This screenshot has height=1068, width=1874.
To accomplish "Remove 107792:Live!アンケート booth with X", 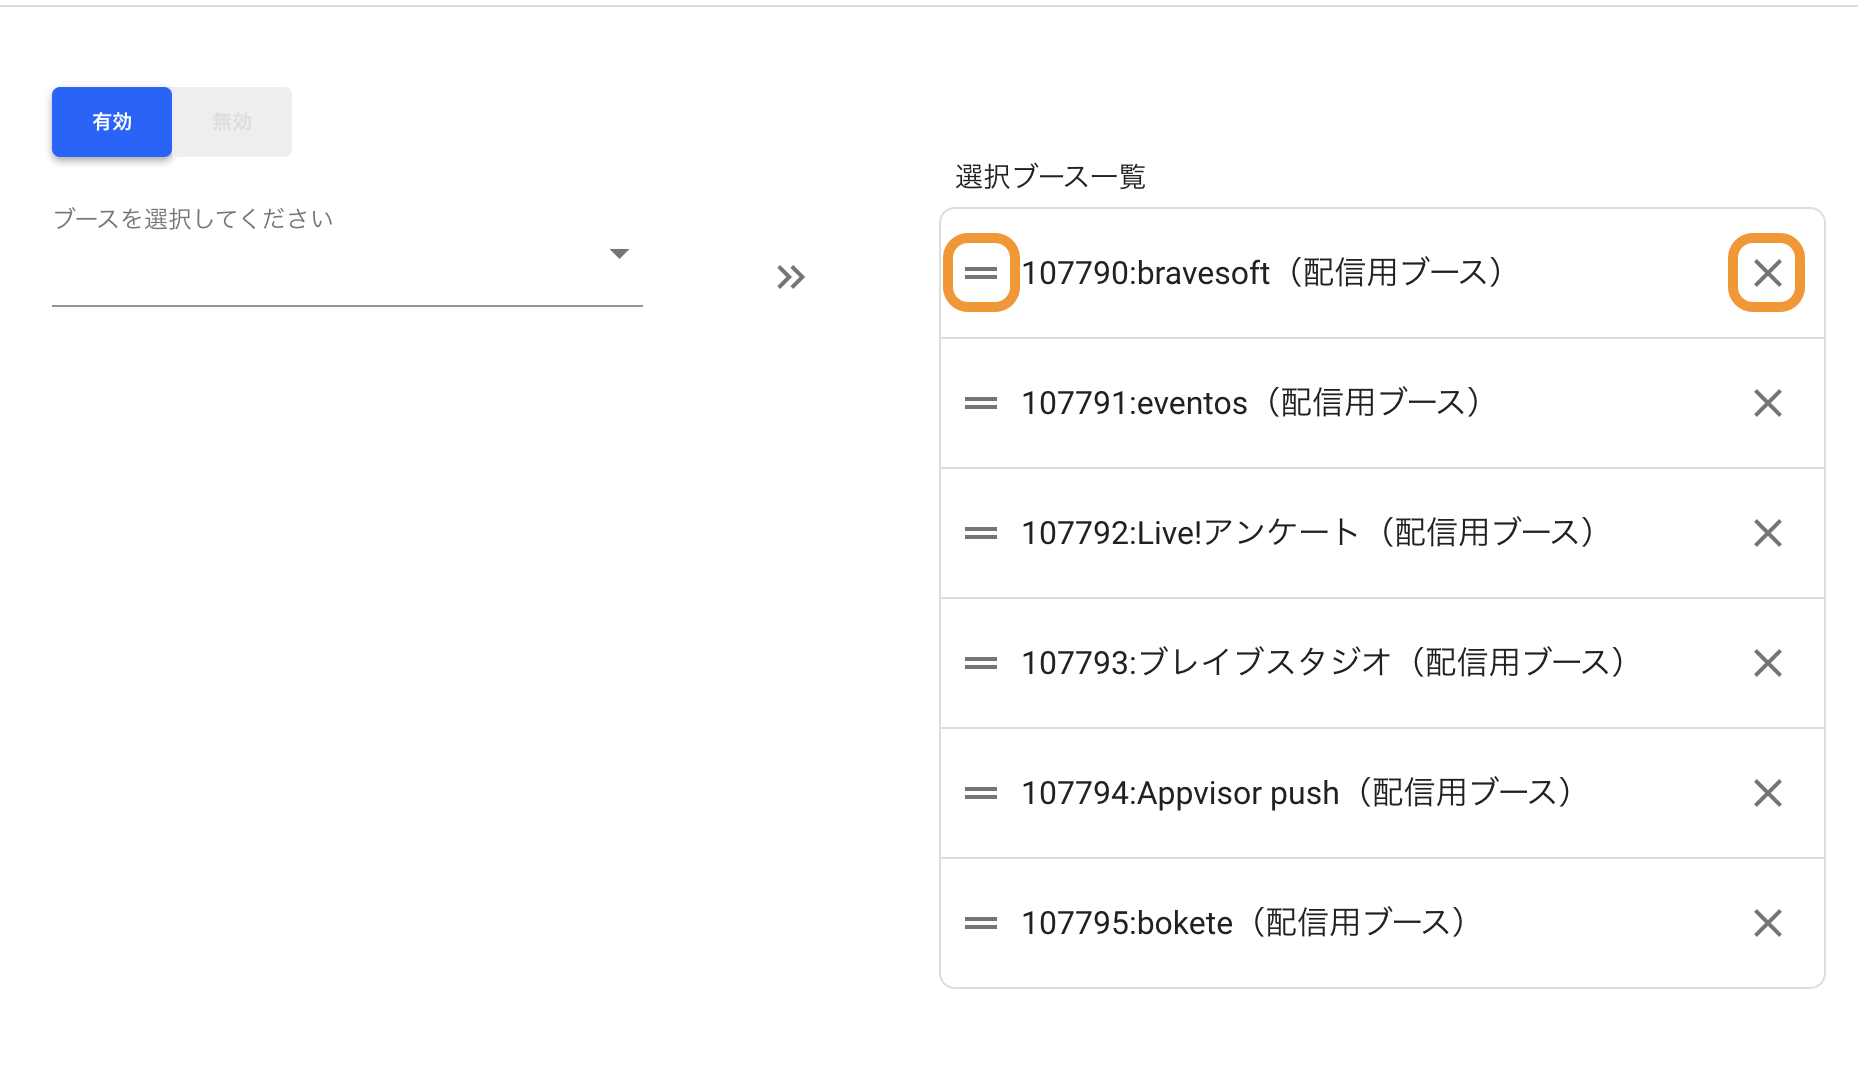I will [x=1767, y=533].
